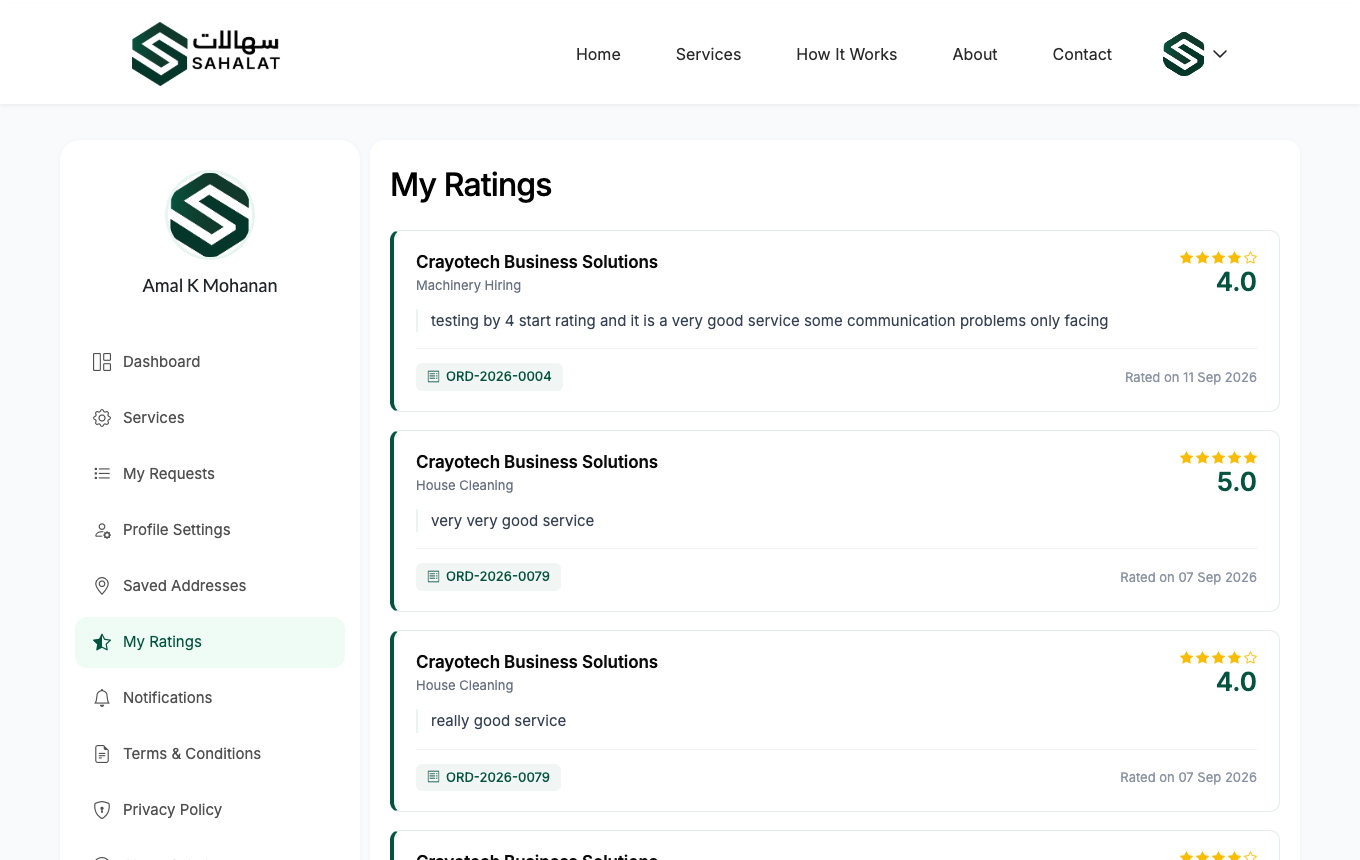Click the Notifications bell icon

[102, 698]
